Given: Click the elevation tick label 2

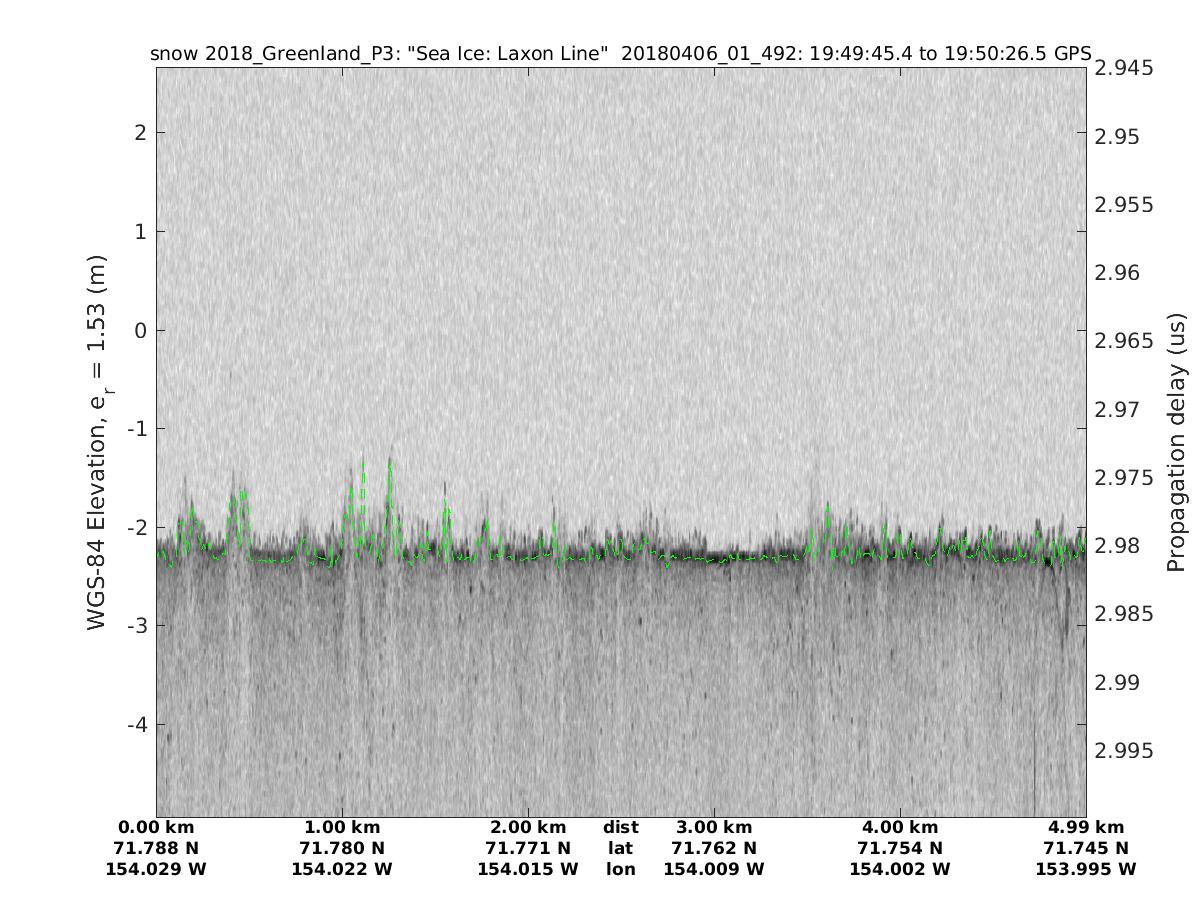Looking at the screenshot, I should [141, 132].
